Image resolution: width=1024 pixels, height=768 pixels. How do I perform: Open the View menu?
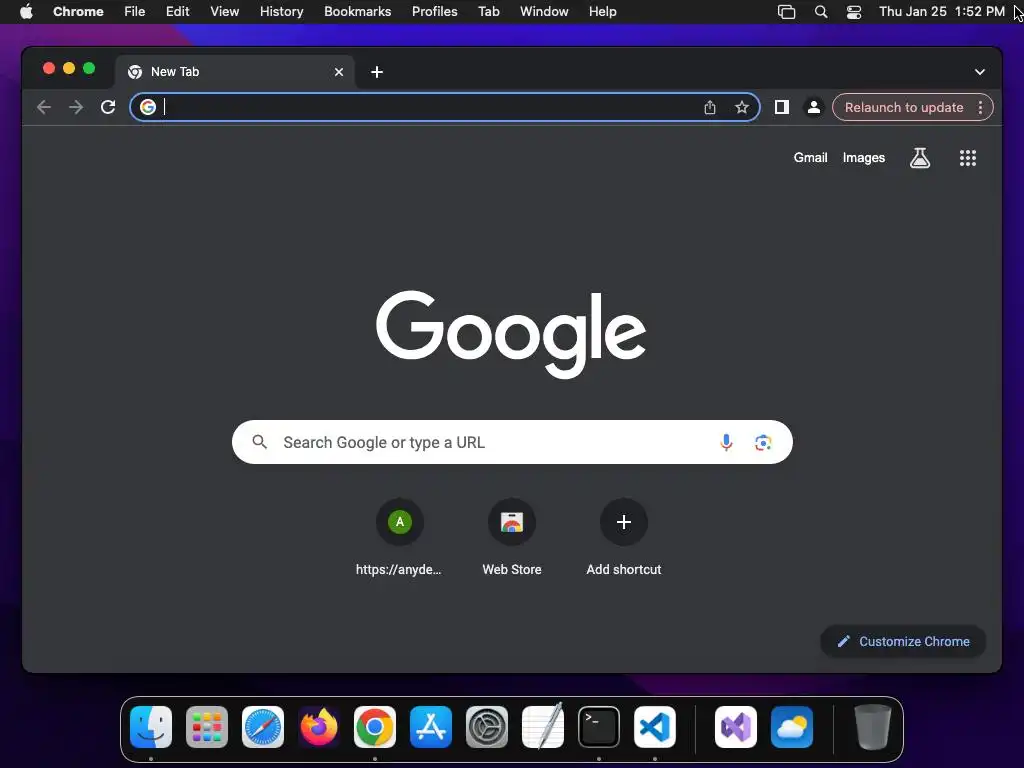coord(225,11)
